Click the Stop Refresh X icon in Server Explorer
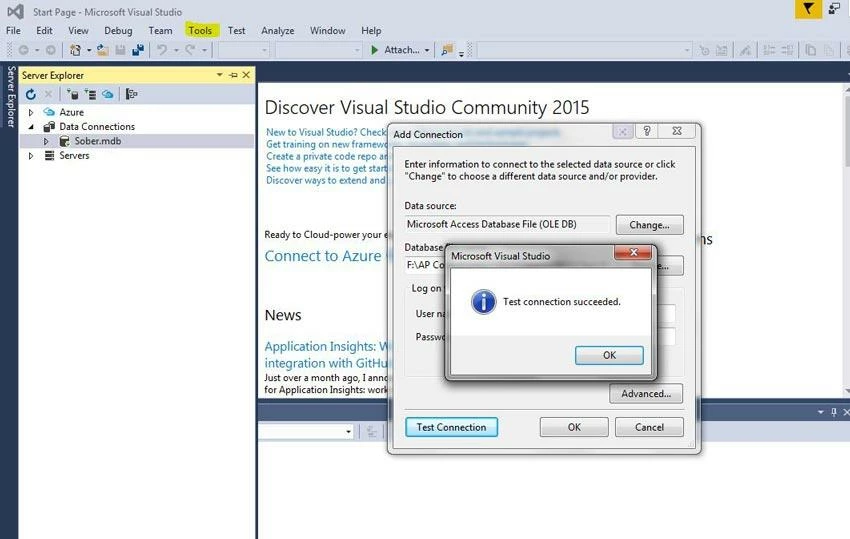This screenshot has height=539, width=850. coord(48,94)
